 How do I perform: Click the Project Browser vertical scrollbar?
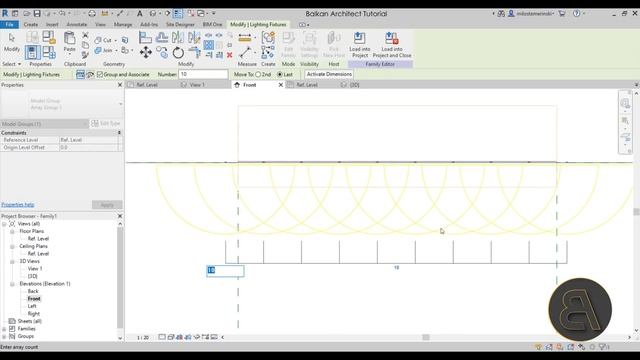coord(120,278)
